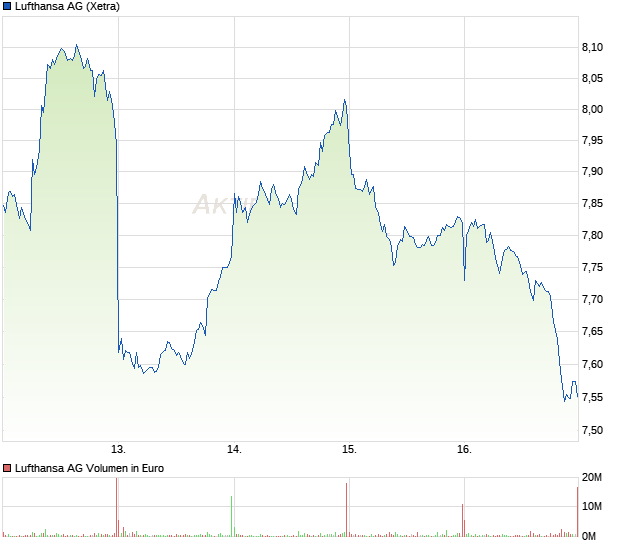Select the 'Lufthansa AG Volumen in Euro' label
This screenshot has width=620, height=546.
[89, 469]
